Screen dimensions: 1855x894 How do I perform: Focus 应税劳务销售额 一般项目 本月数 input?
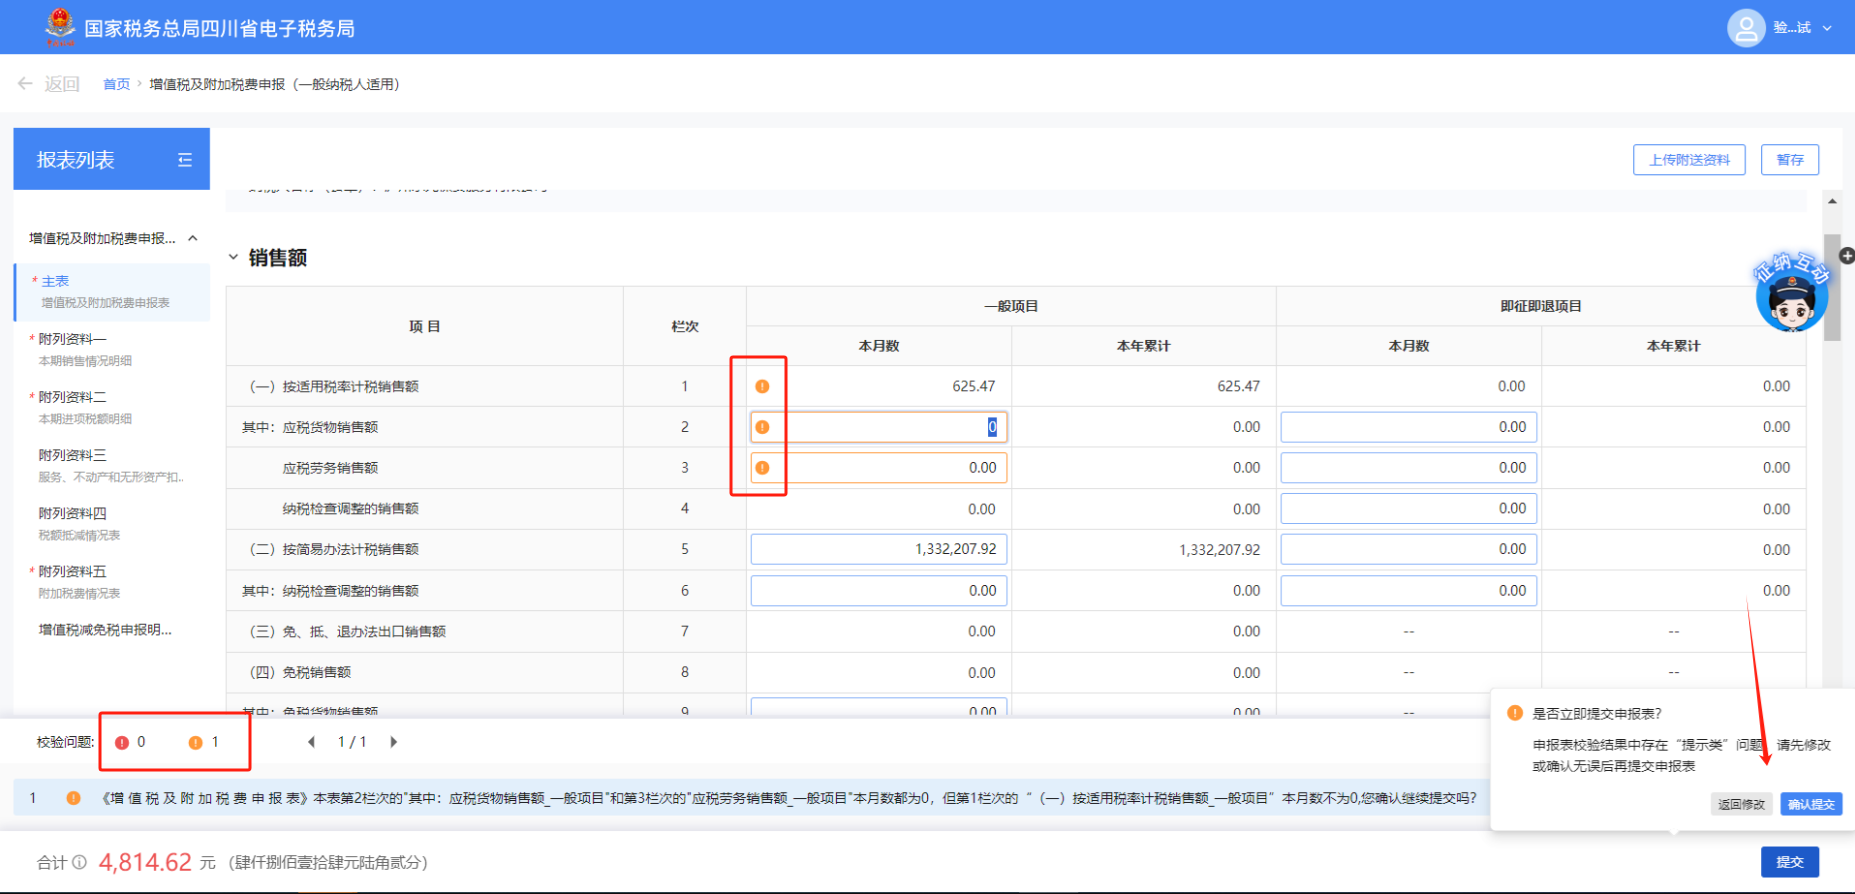[879, 468]
